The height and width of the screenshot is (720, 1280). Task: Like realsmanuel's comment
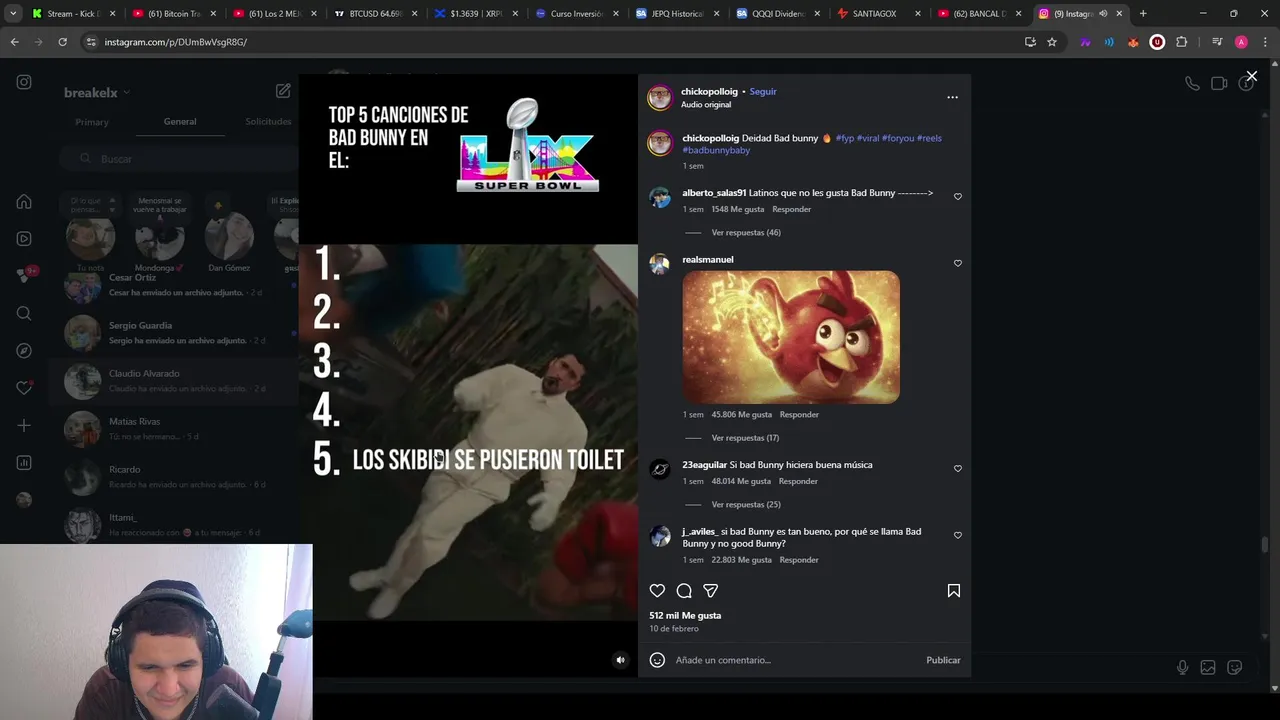click(958, 263)
